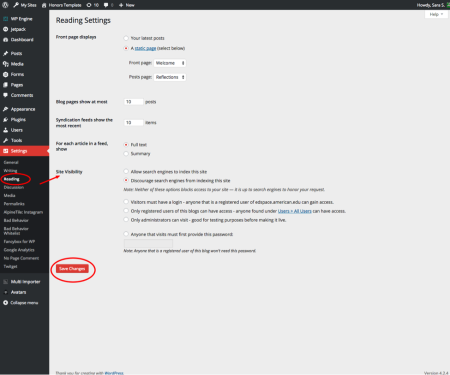Click the Jetpack sidebar icon
450x375 pixels.
(5, 29)
